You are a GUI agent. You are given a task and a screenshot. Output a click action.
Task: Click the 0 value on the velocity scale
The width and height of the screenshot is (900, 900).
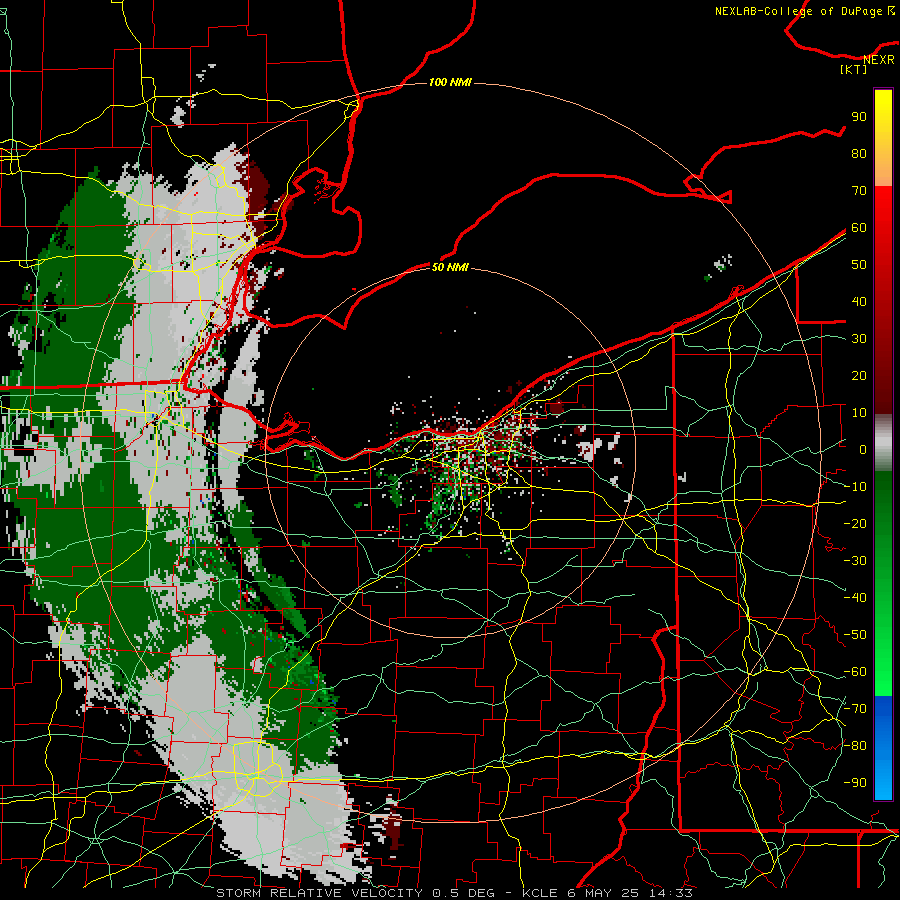pyautogui.click(x=863, y=449)
